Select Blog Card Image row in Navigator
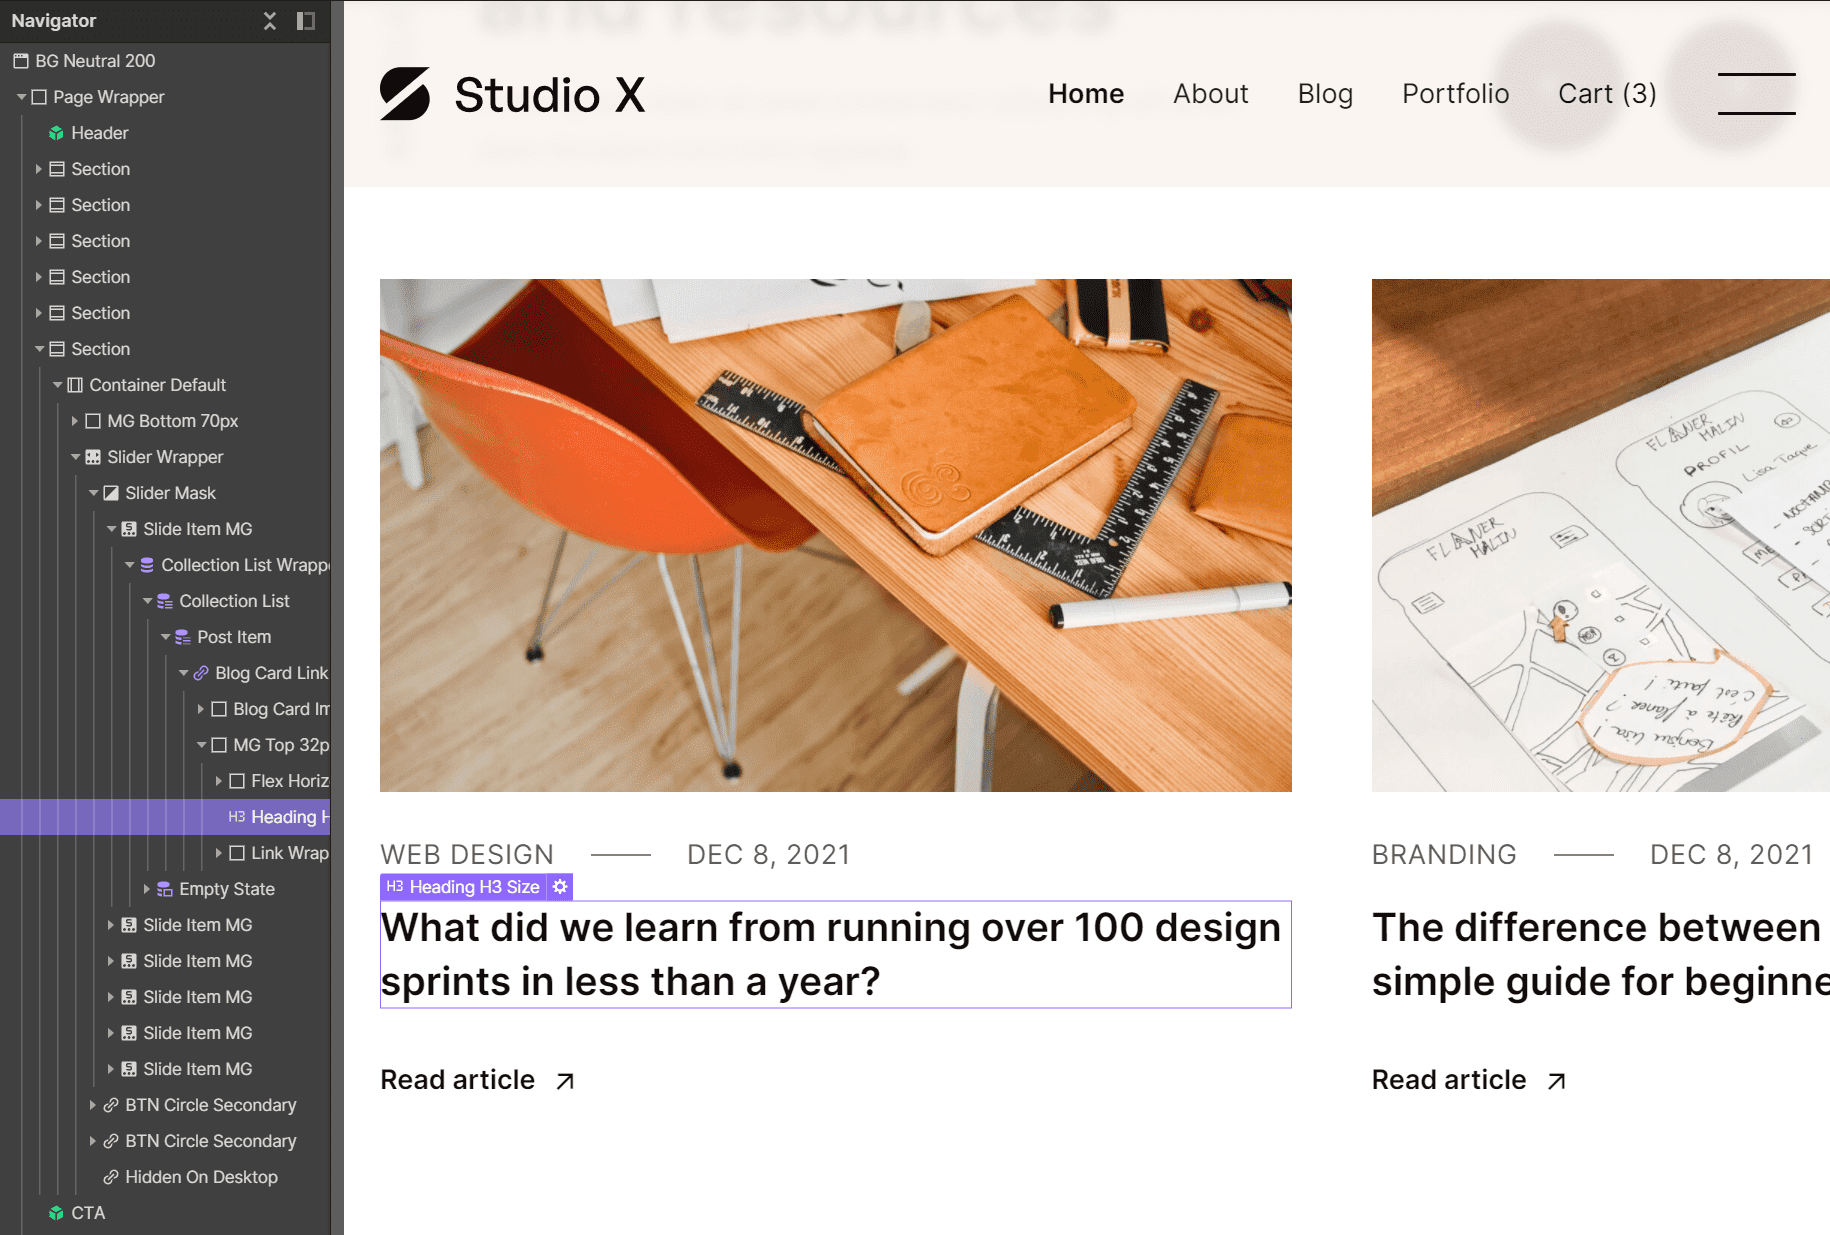 [165, 709]
